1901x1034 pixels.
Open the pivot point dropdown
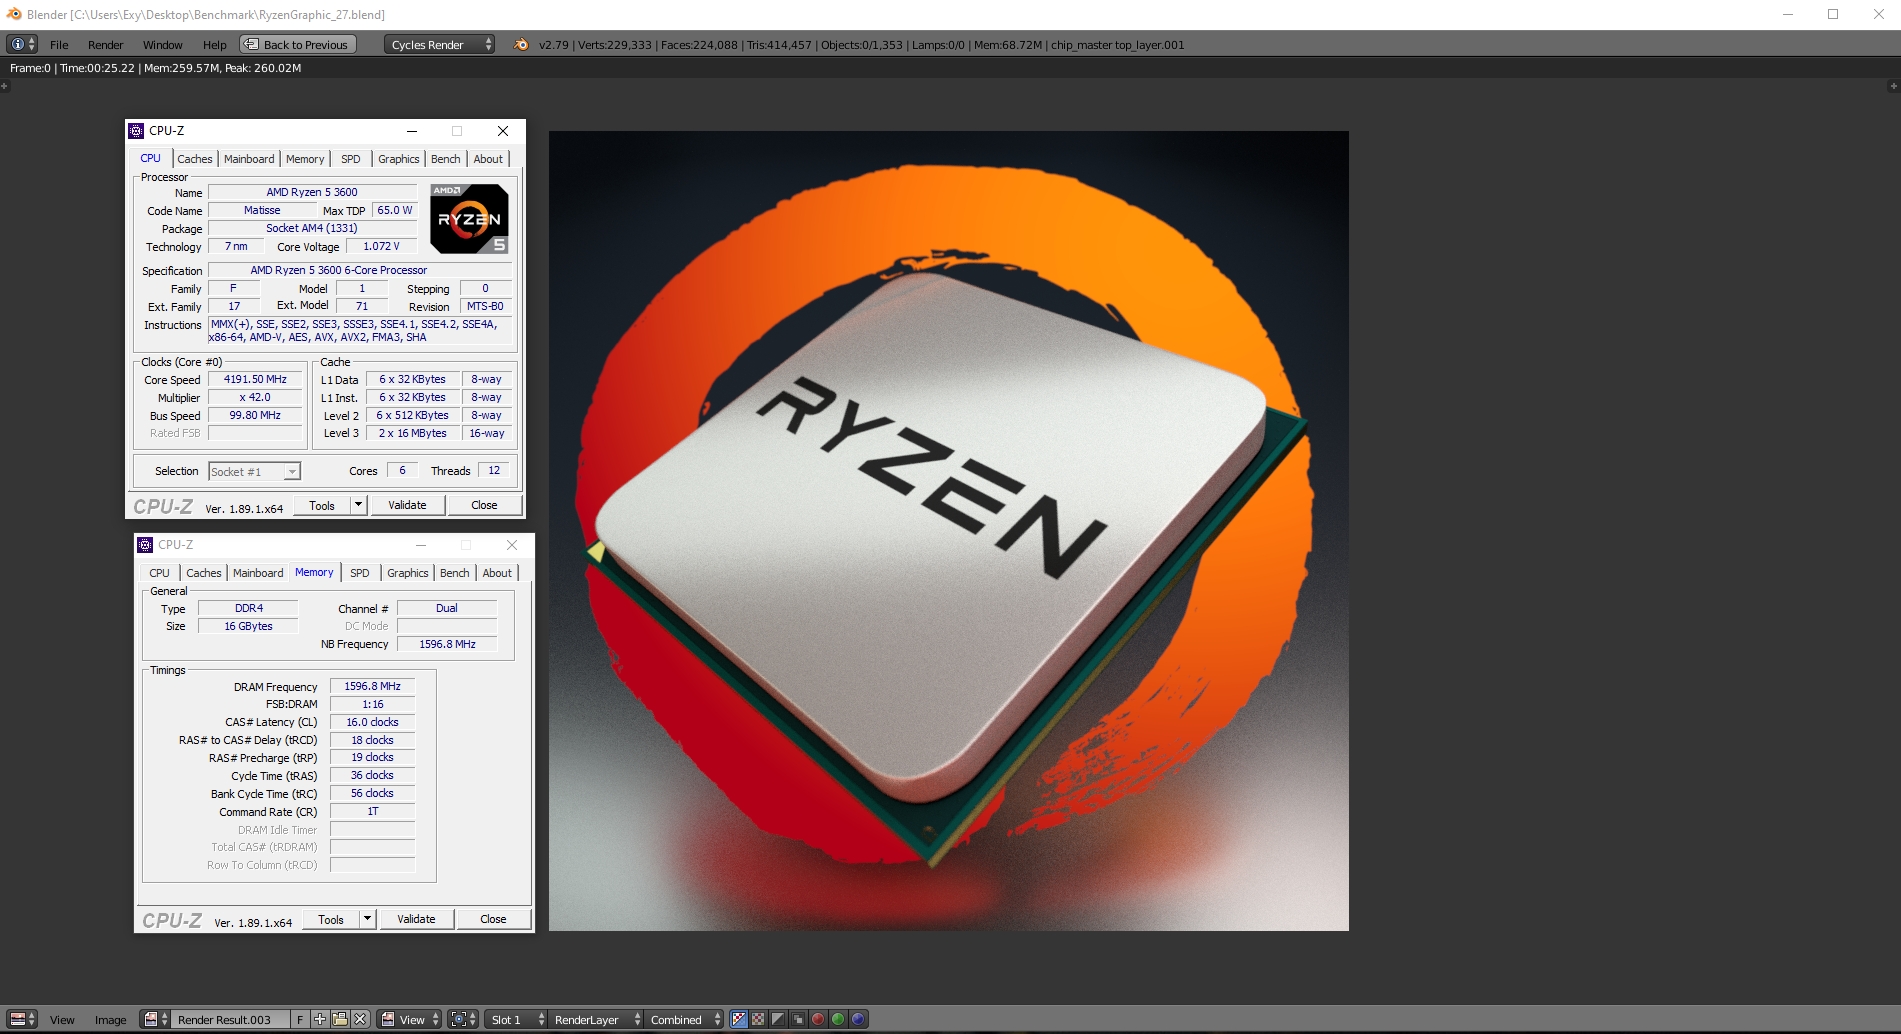[x=462, y=1019]
